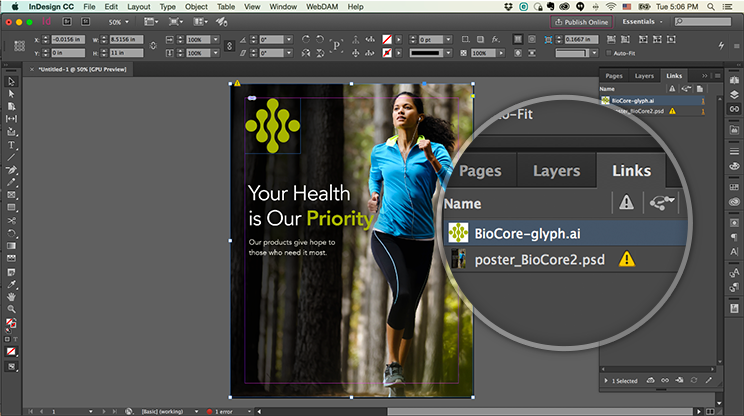Select the Gap tool
Viewport: 744px width, 416px height.
pos(11,119)
